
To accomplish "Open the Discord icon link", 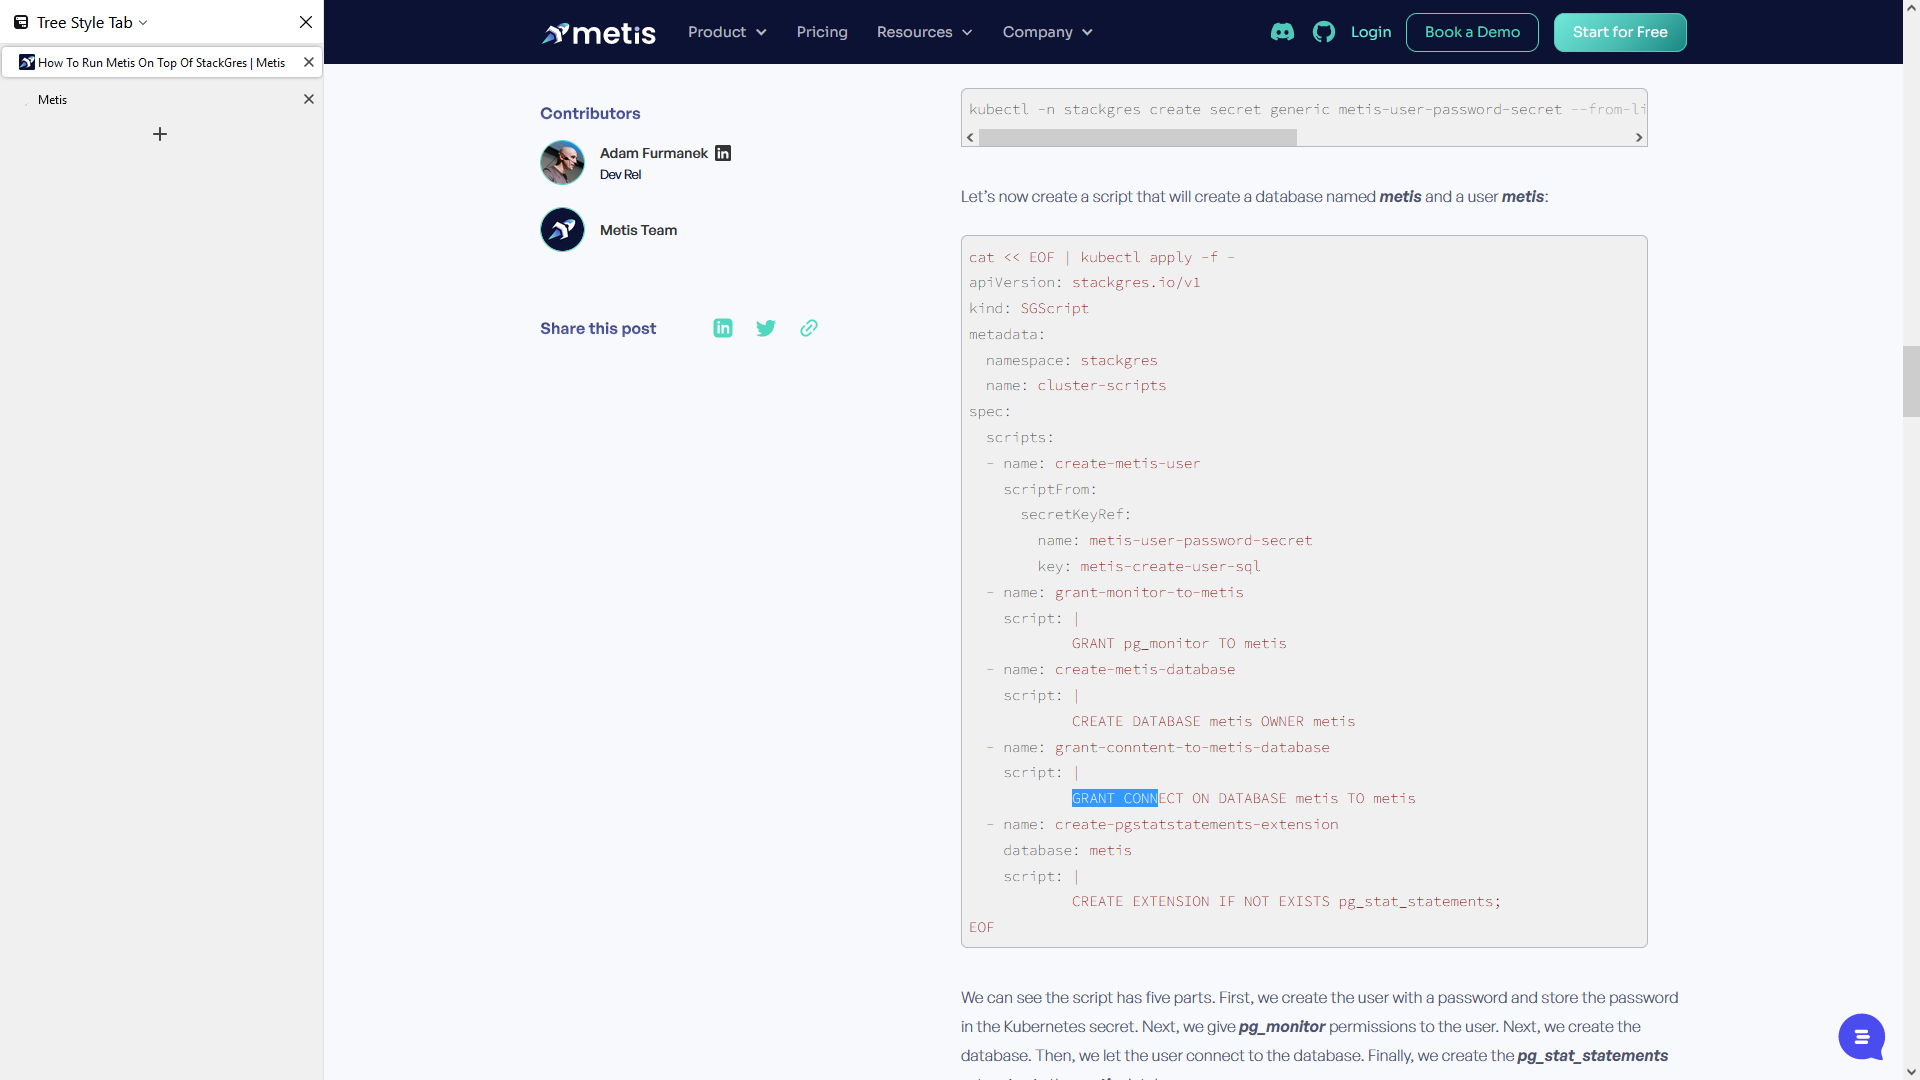I will pyautogui.click(x=1282, y=32).
